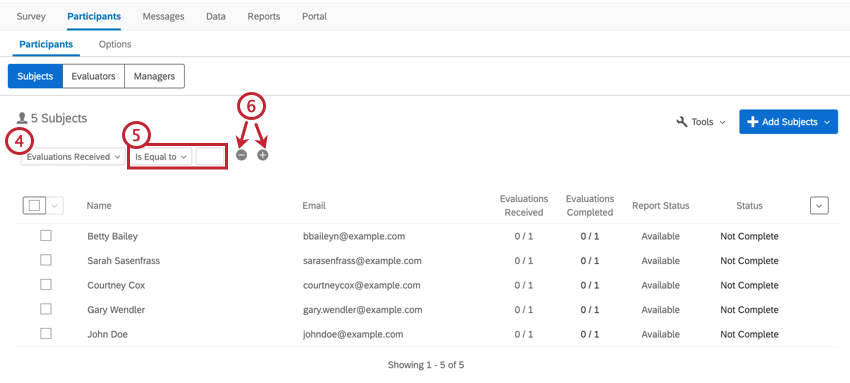This screenshot has width=850, height=383.
Task: Select the name Betty Bailey
Action: click(x=112, y=236)
